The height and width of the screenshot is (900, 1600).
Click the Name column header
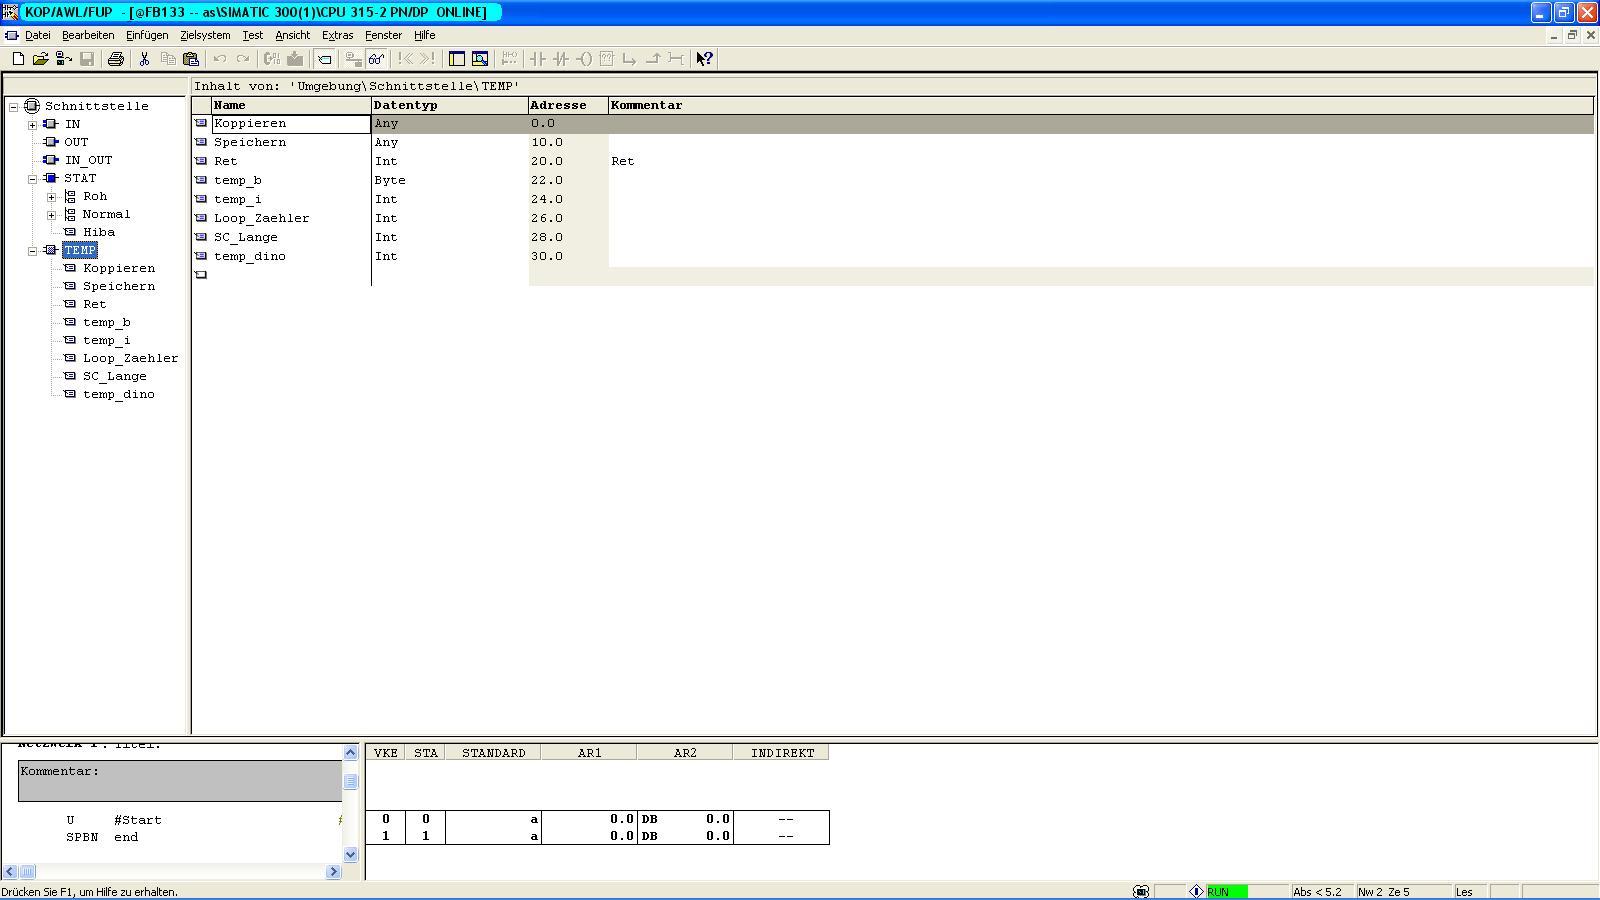291,105
